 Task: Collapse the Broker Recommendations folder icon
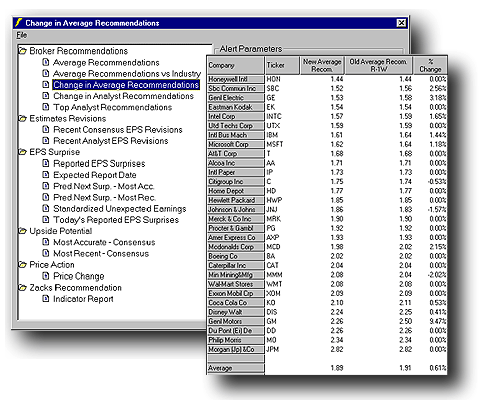[x=22, y=51]
